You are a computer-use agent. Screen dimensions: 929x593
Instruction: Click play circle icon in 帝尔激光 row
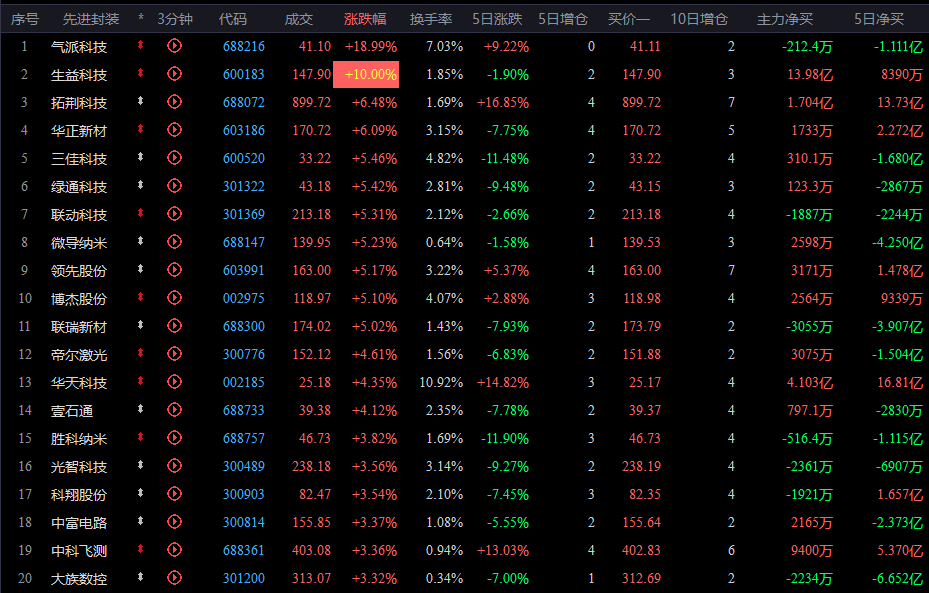(x=174, y=354)
